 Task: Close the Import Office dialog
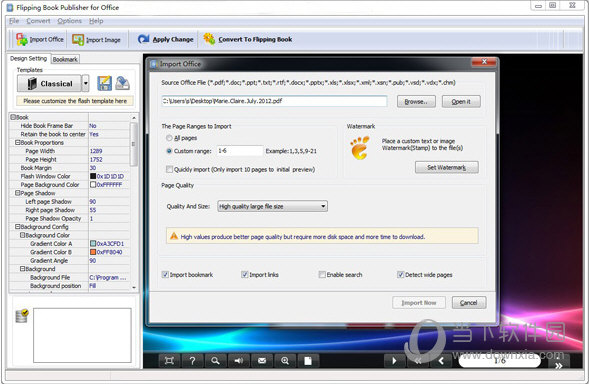(484, 61)
